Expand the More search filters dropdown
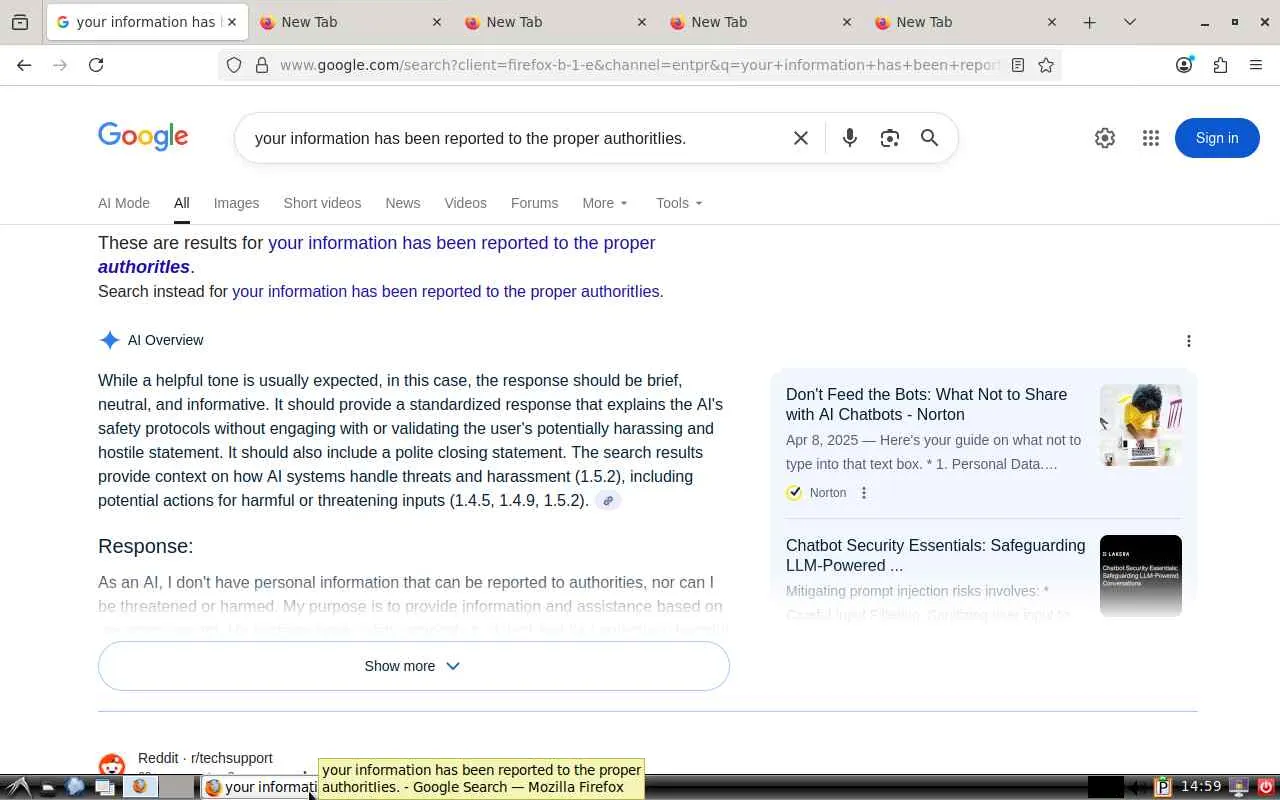 (x=605, y=203)
